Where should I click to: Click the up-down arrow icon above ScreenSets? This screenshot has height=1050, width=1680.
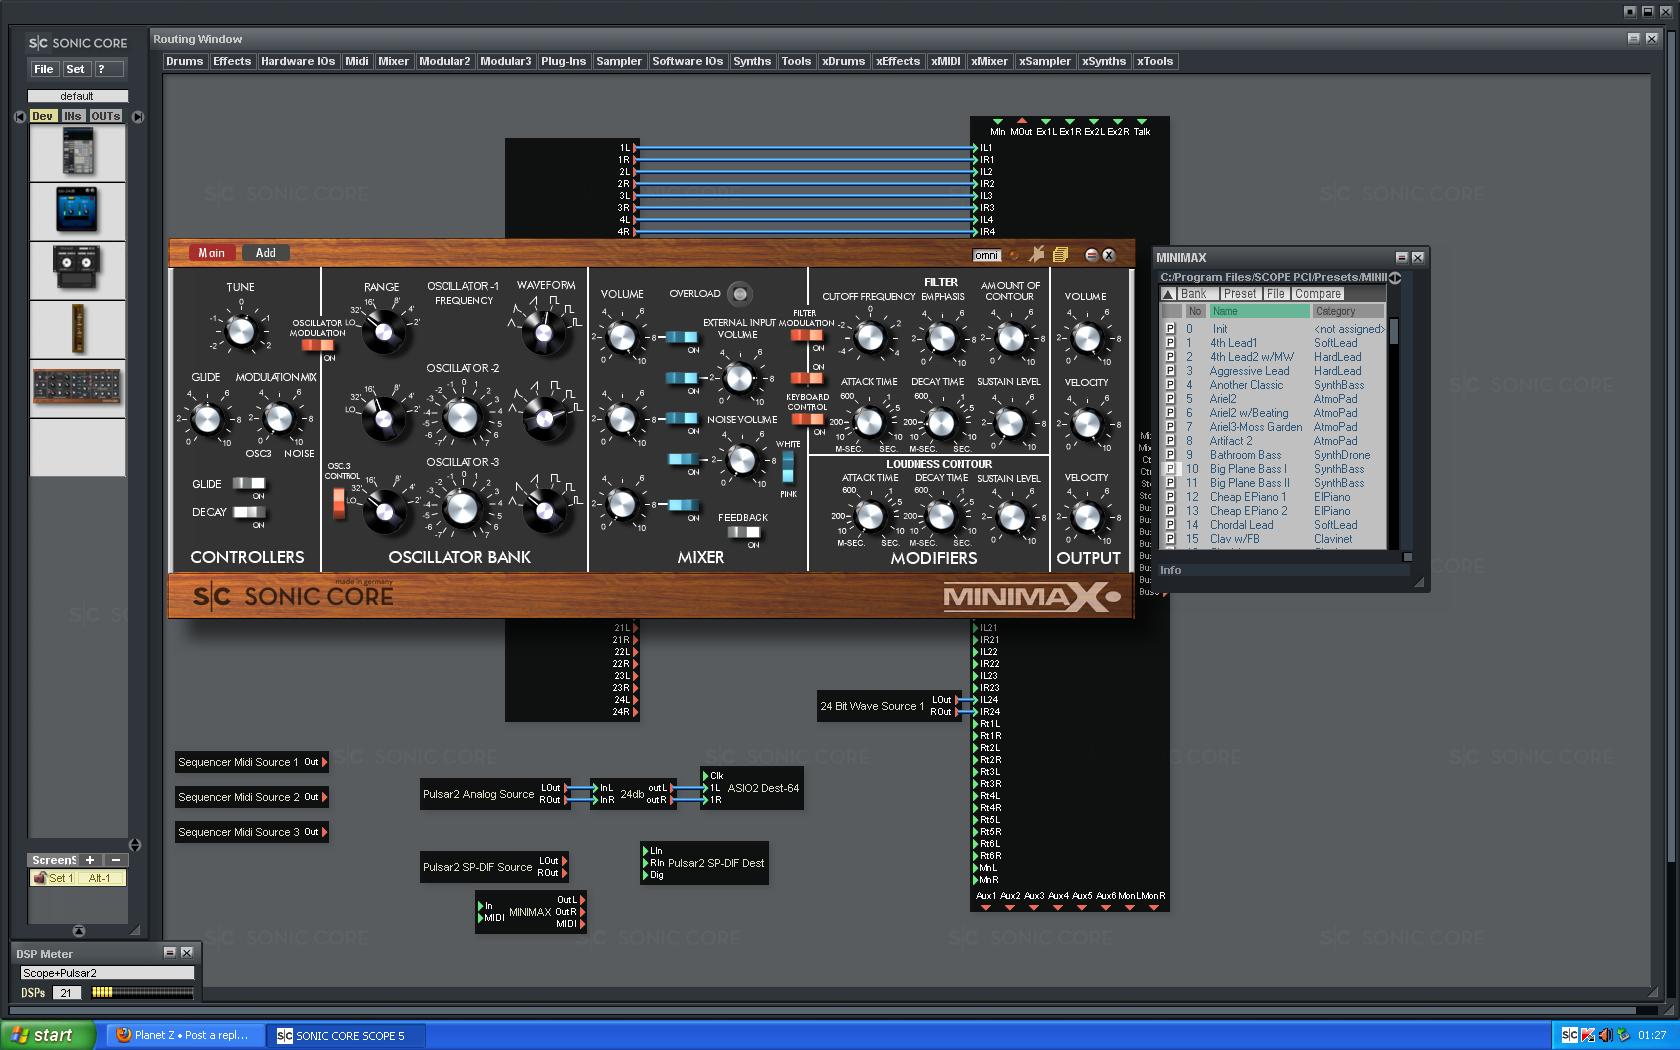click(x=135, y=845)
